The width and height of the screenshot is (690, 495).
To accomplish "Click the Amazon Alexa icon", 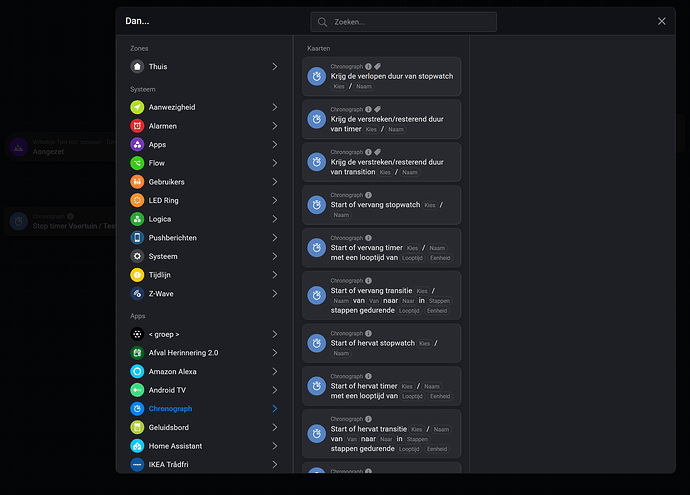I will (x=137, y=371).
